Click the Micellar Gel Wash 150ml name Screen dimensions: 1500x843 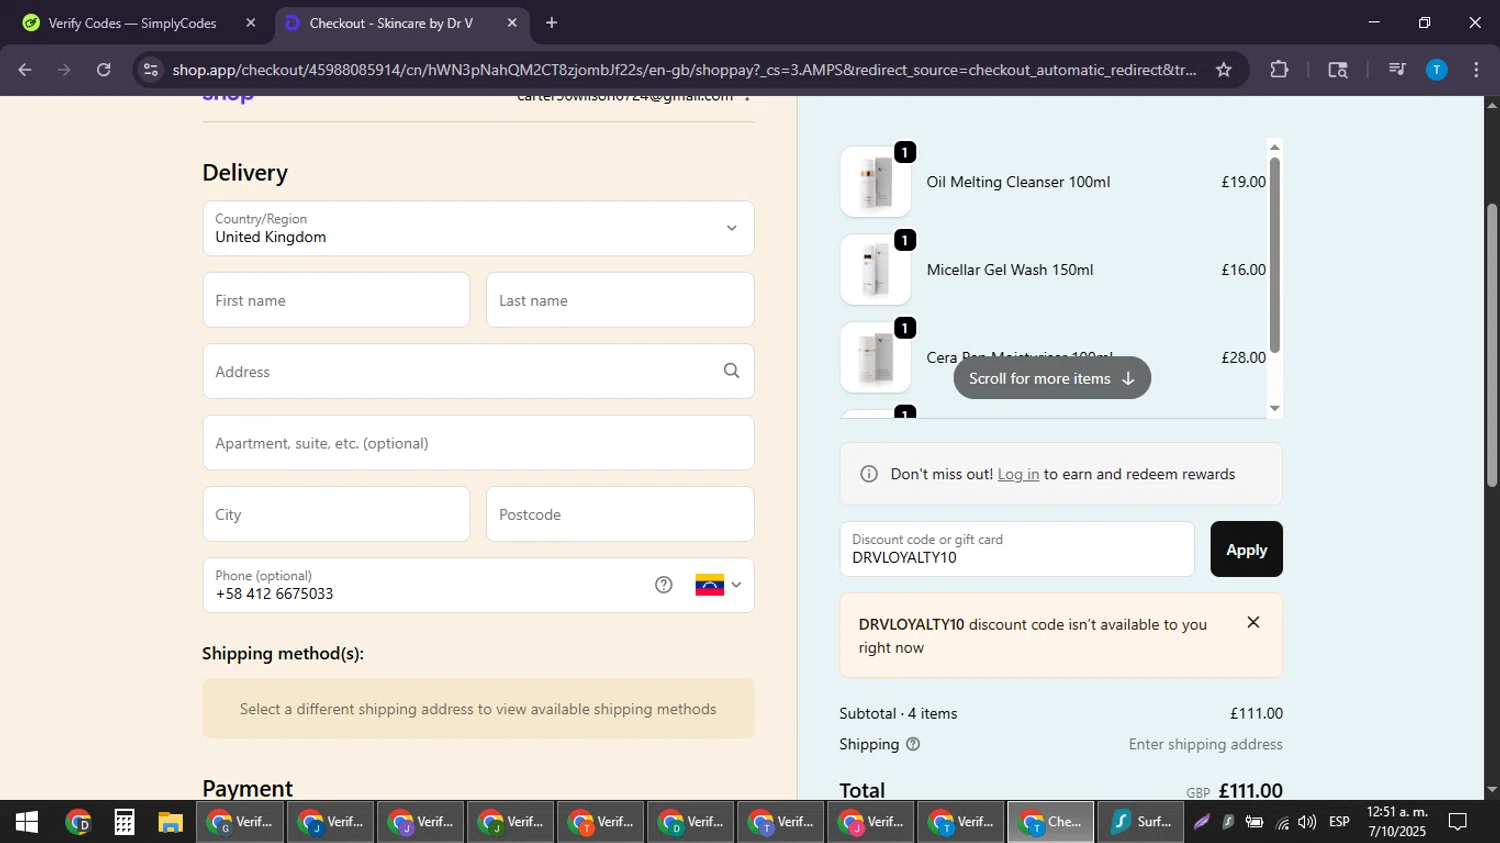pyautogui.click(x=1010, y=270)
